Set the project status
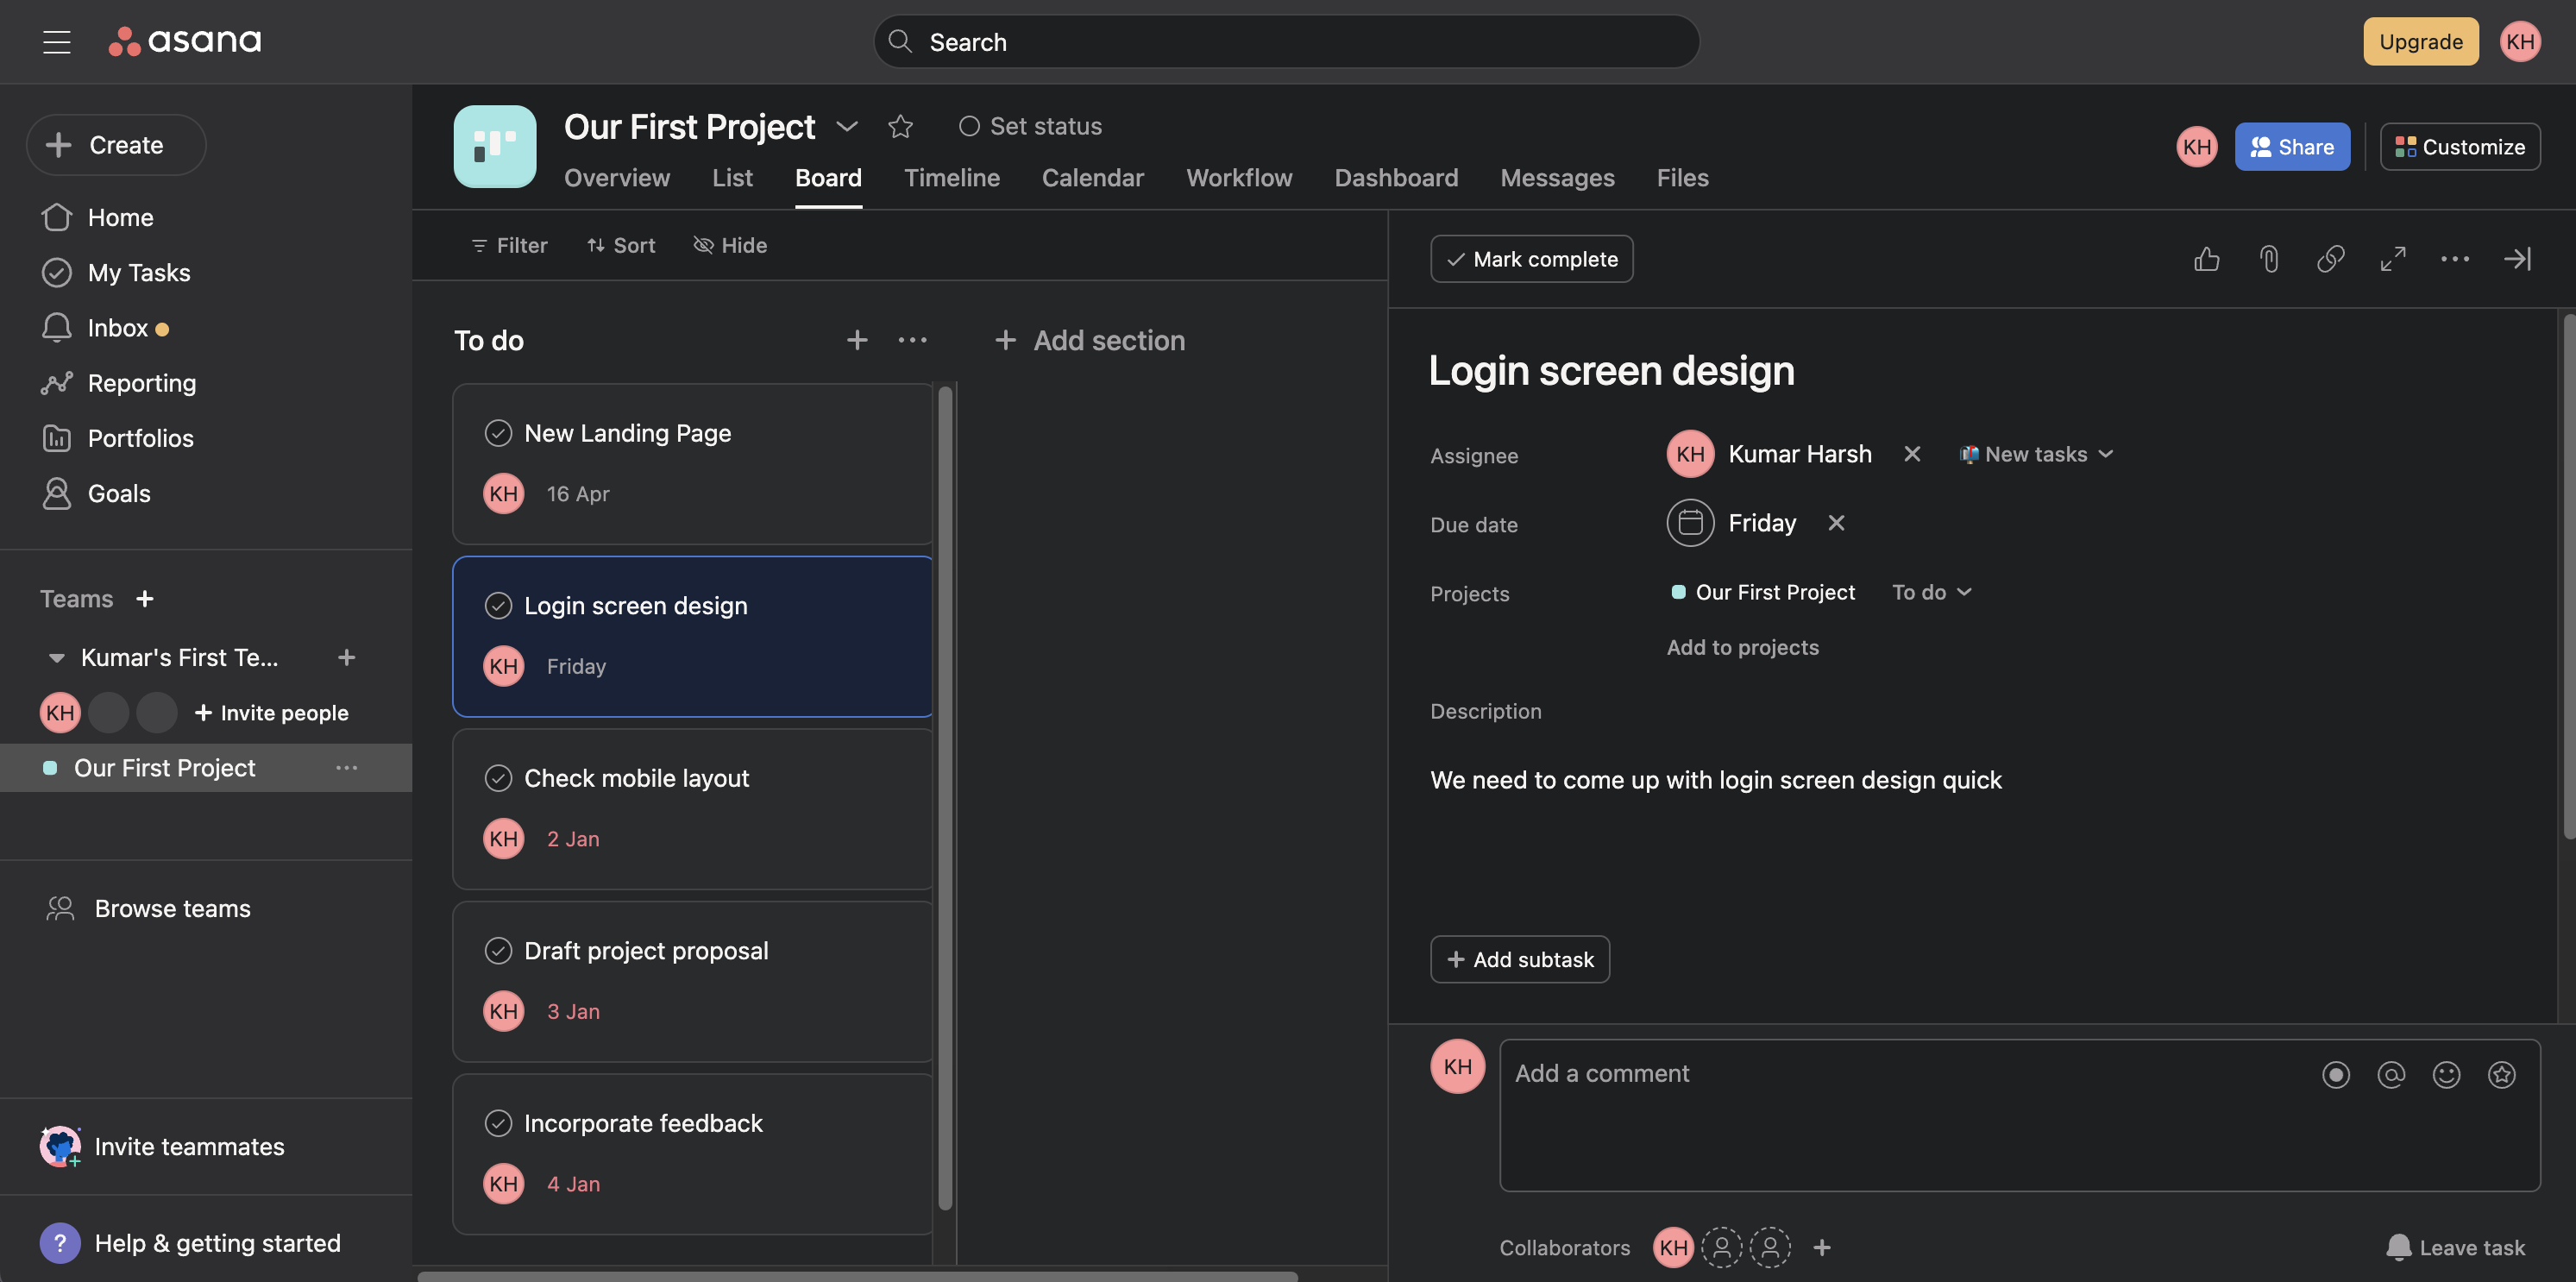The image size is (2576, 1282). click(x=1030, y=126)
